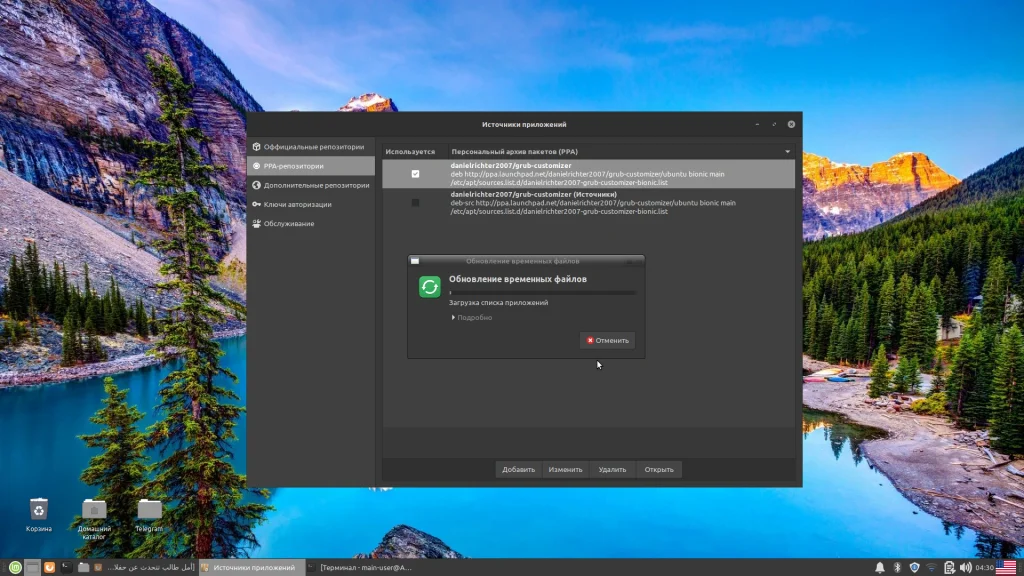Click the progress bar in update dialog
The image size is (1024, 576).
click(542, 293)
